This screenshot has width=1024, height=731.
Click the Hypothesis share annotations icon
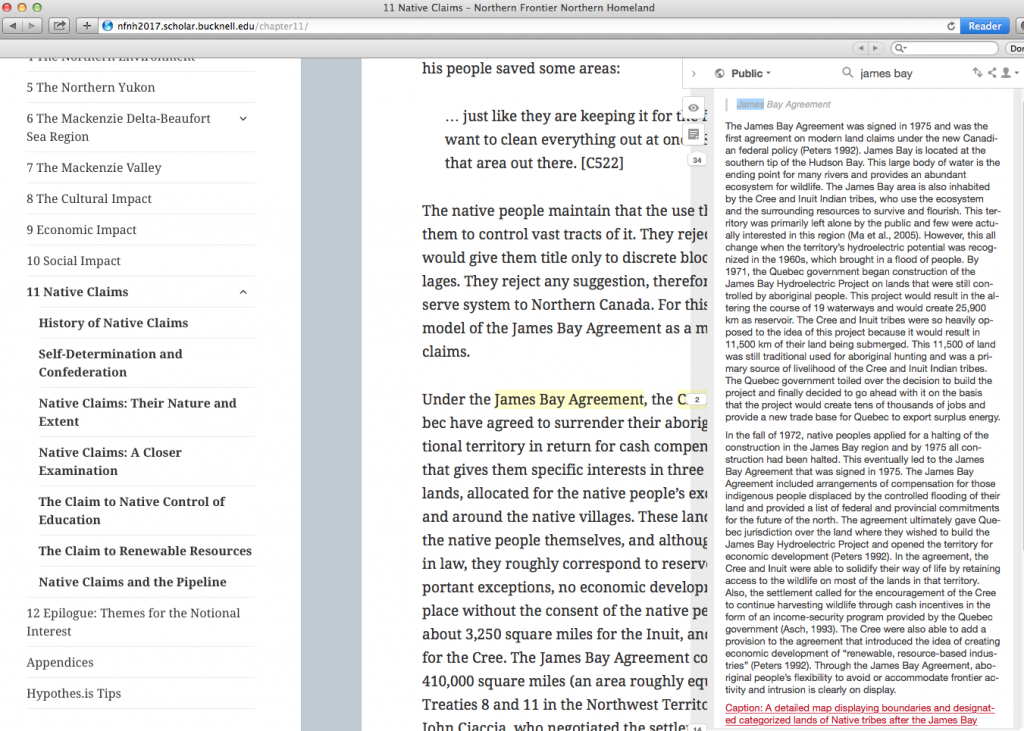click(992, 73)
